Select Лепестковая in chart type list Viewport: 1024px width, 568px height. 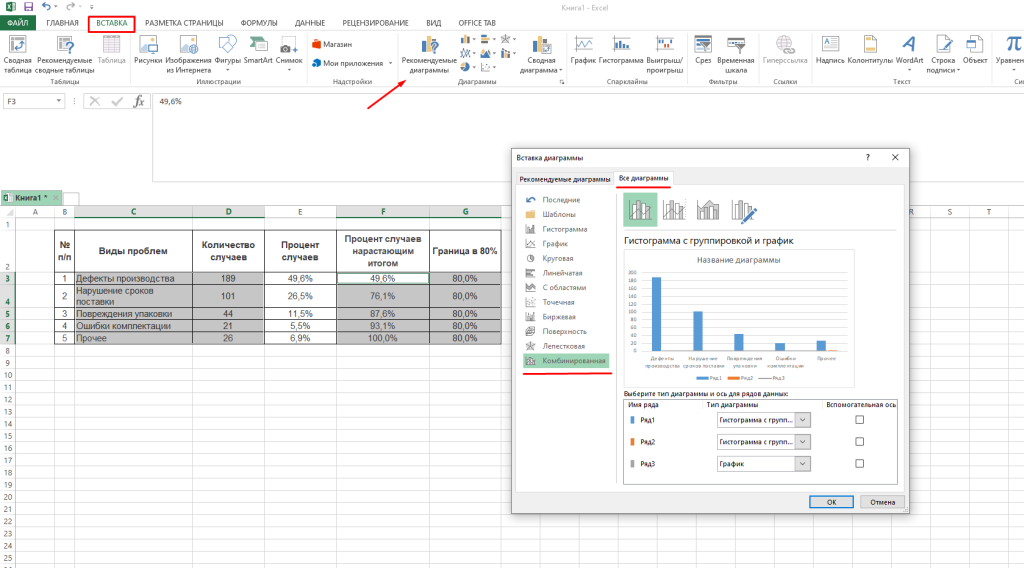point(564,346)
